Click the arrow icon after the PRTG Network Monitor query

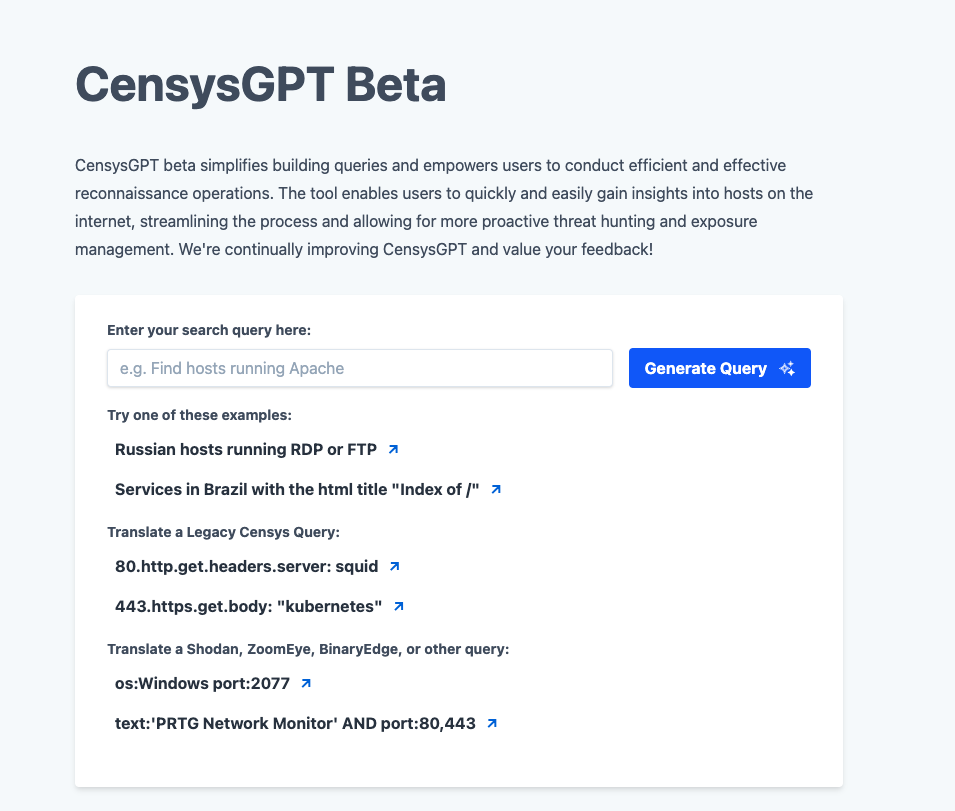[491, 722]
